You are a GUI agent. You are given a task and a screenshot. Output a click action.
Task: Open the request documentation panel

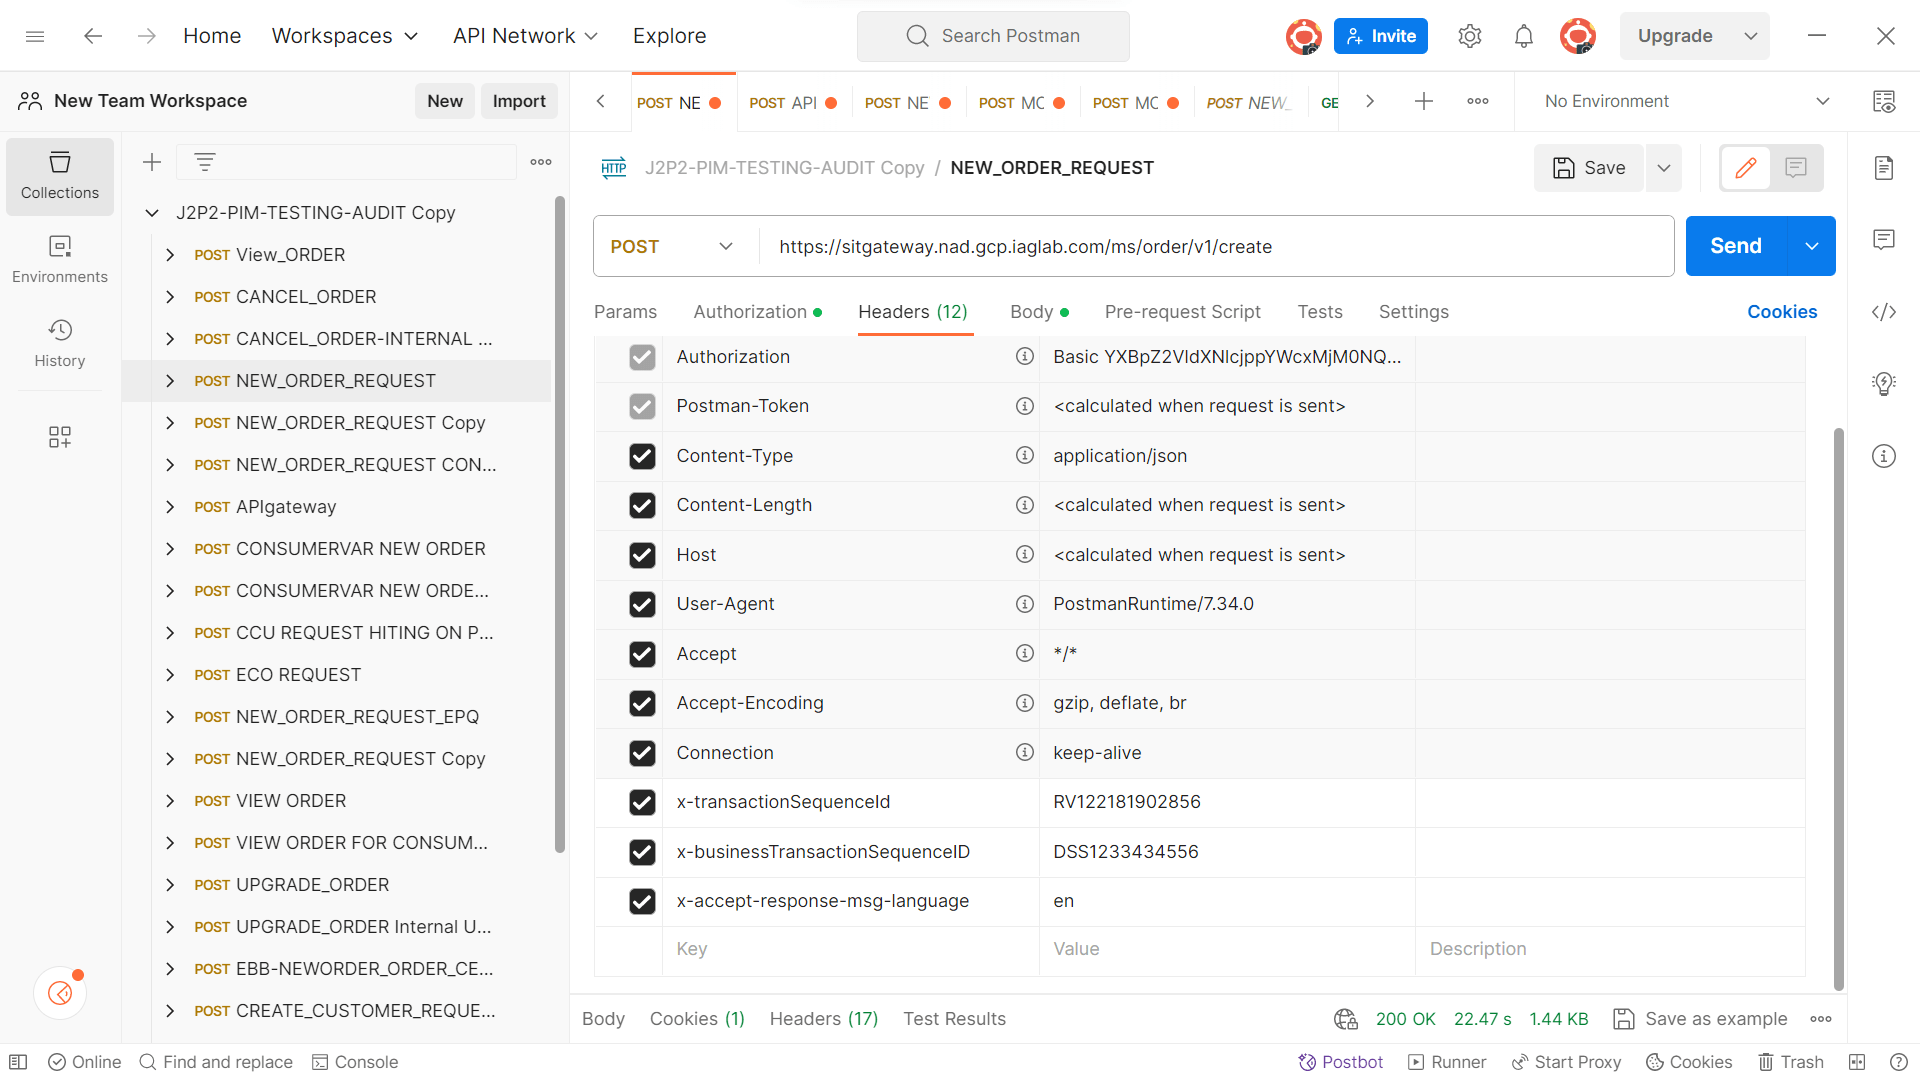(1884, 168)
